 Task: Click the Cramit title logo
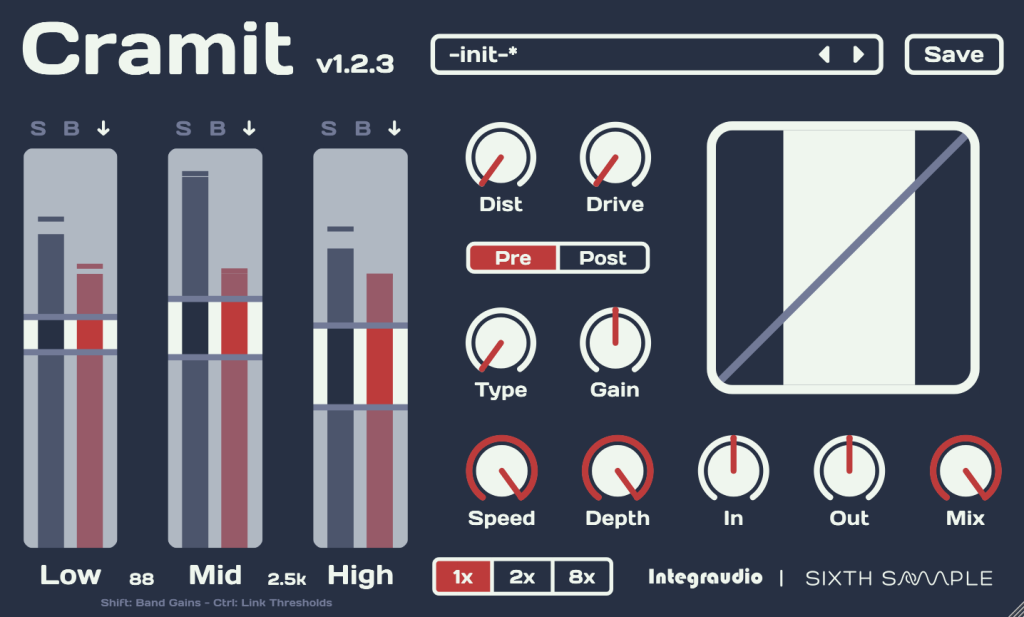(157, 49)
